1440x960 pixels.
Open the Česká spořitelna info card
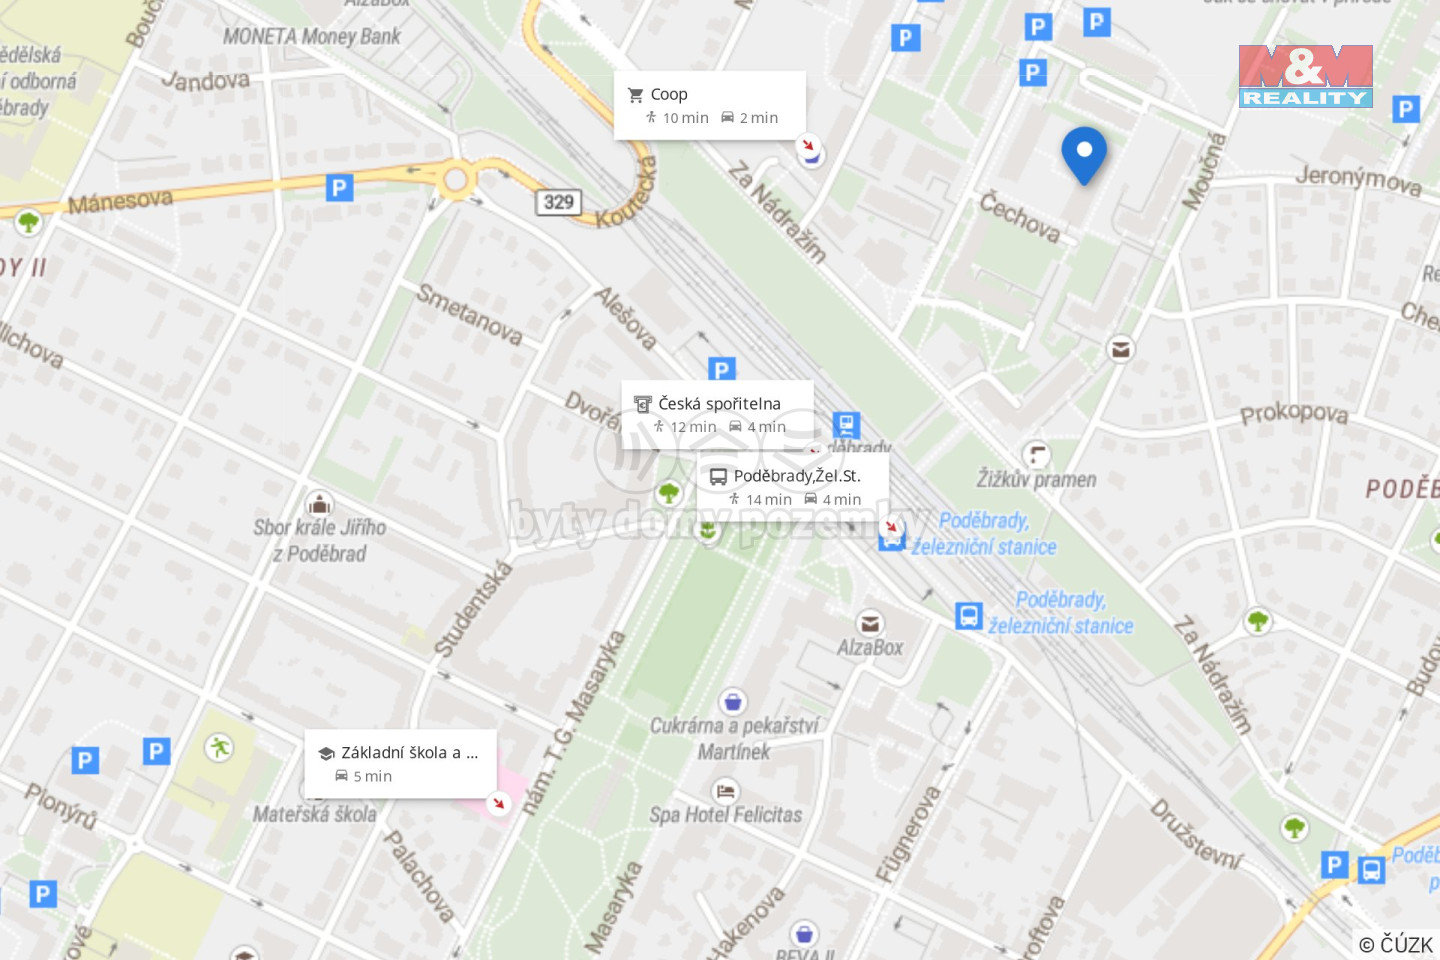(718, 414)
